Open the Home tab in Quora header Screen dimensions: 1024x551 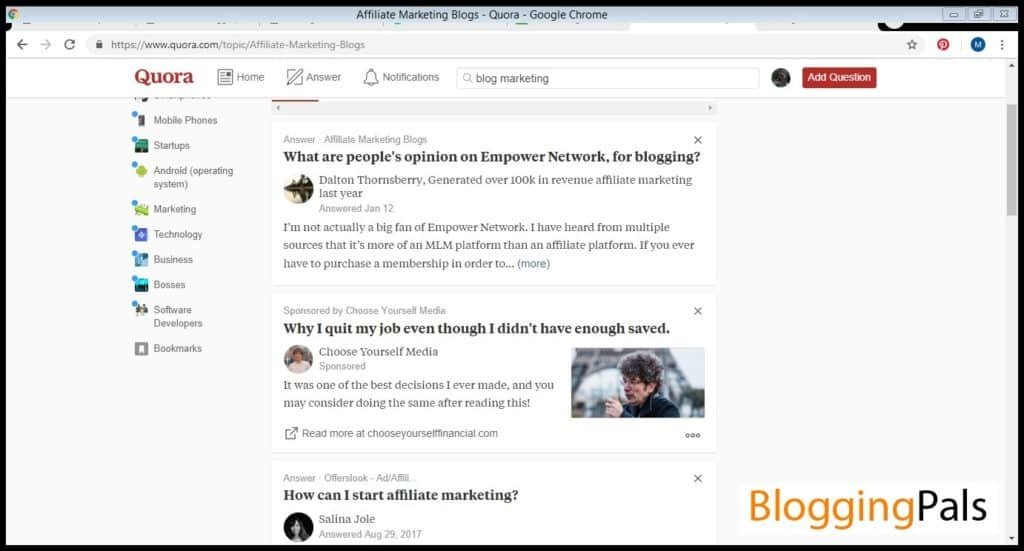coord(241,77)
